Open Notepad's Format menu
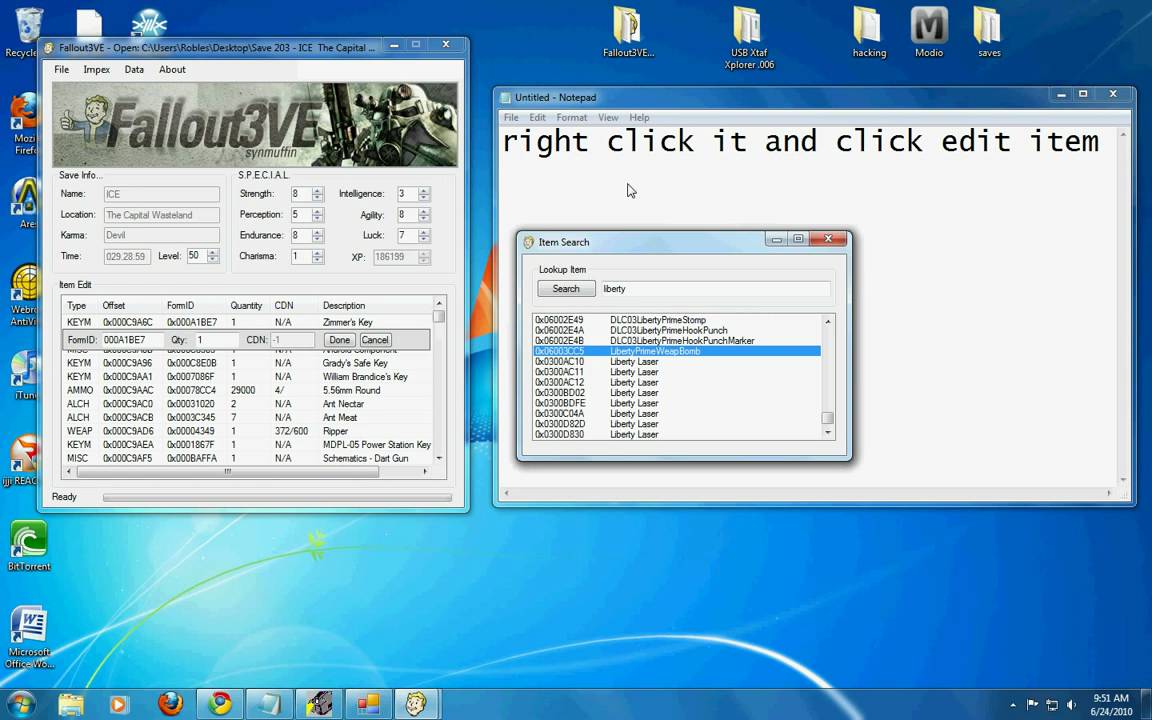1152x720 pixels. click(x=571, y=118)
